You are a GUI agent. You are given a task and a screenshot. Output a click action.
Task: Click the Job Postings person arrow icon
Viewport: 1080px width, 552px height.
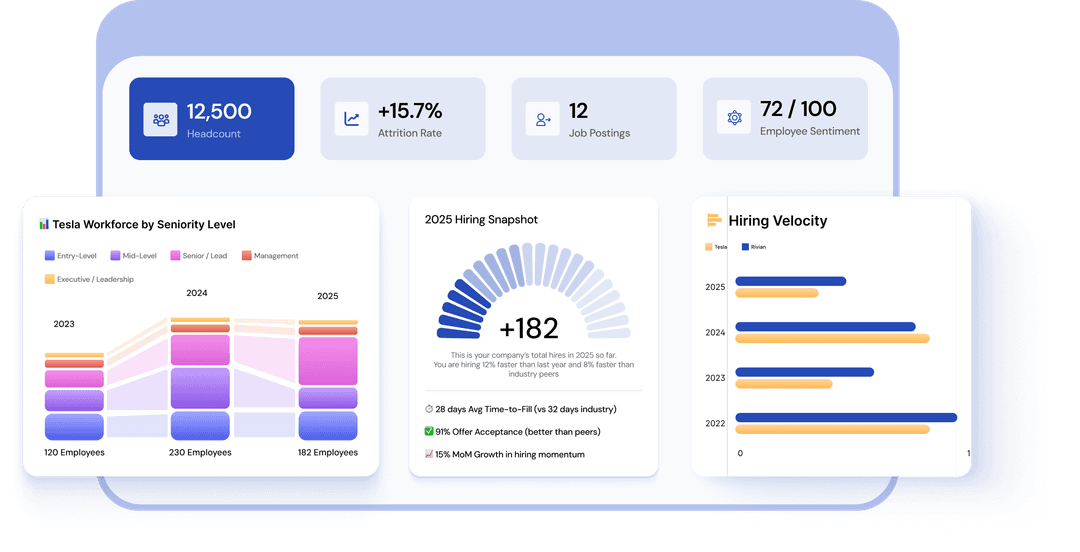click(x=543, y=119)
